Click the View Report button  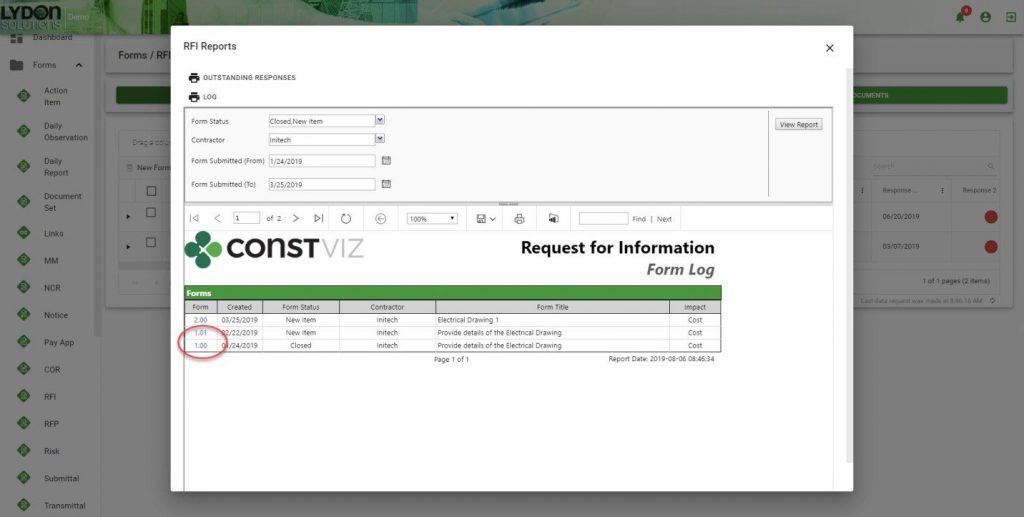[798, 125]
